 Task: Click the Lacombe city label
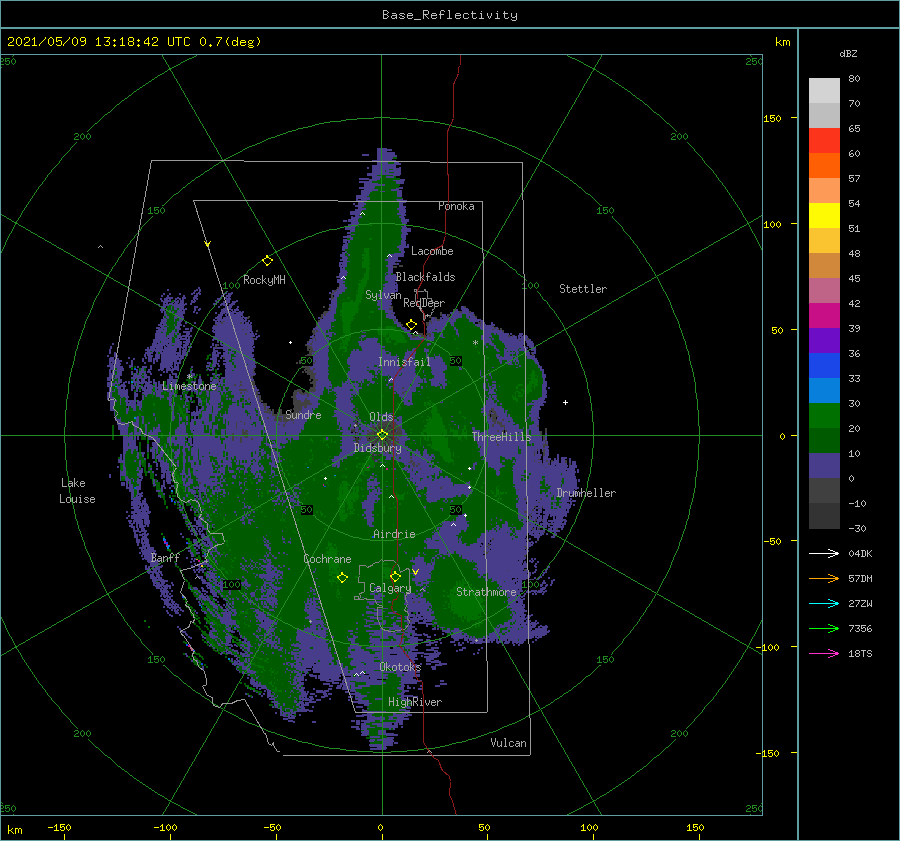tap(432, 251)
